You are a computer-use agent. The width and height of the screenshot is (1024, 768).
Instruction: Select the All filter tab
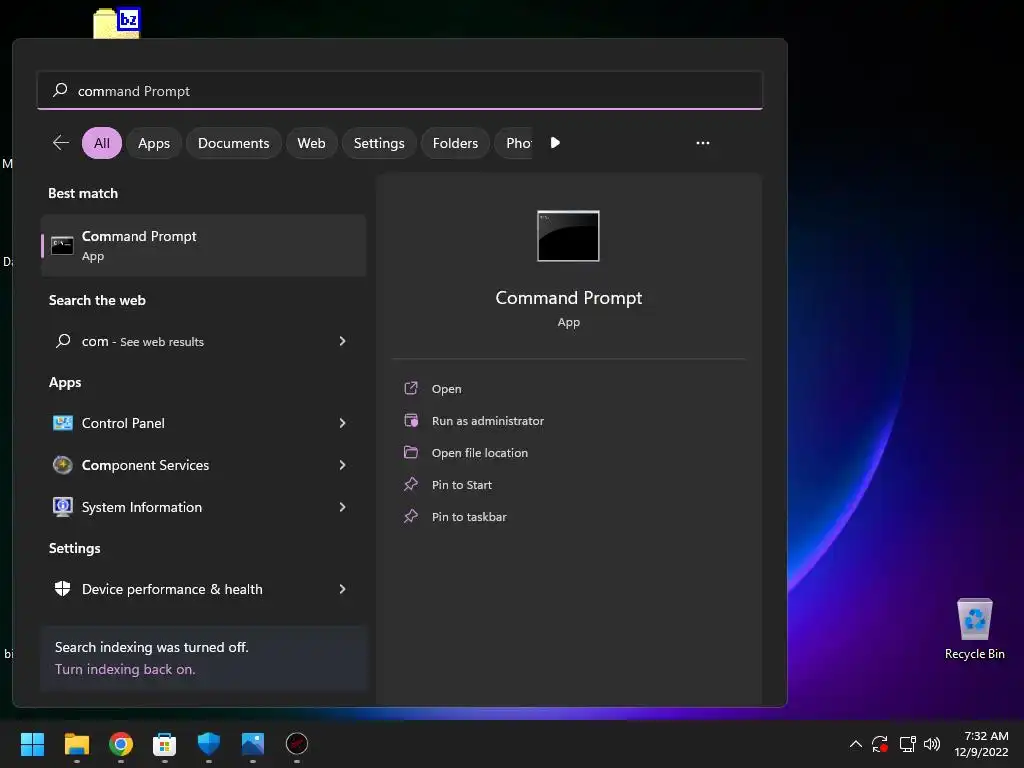pyautogui.click(x=102, y=143)
